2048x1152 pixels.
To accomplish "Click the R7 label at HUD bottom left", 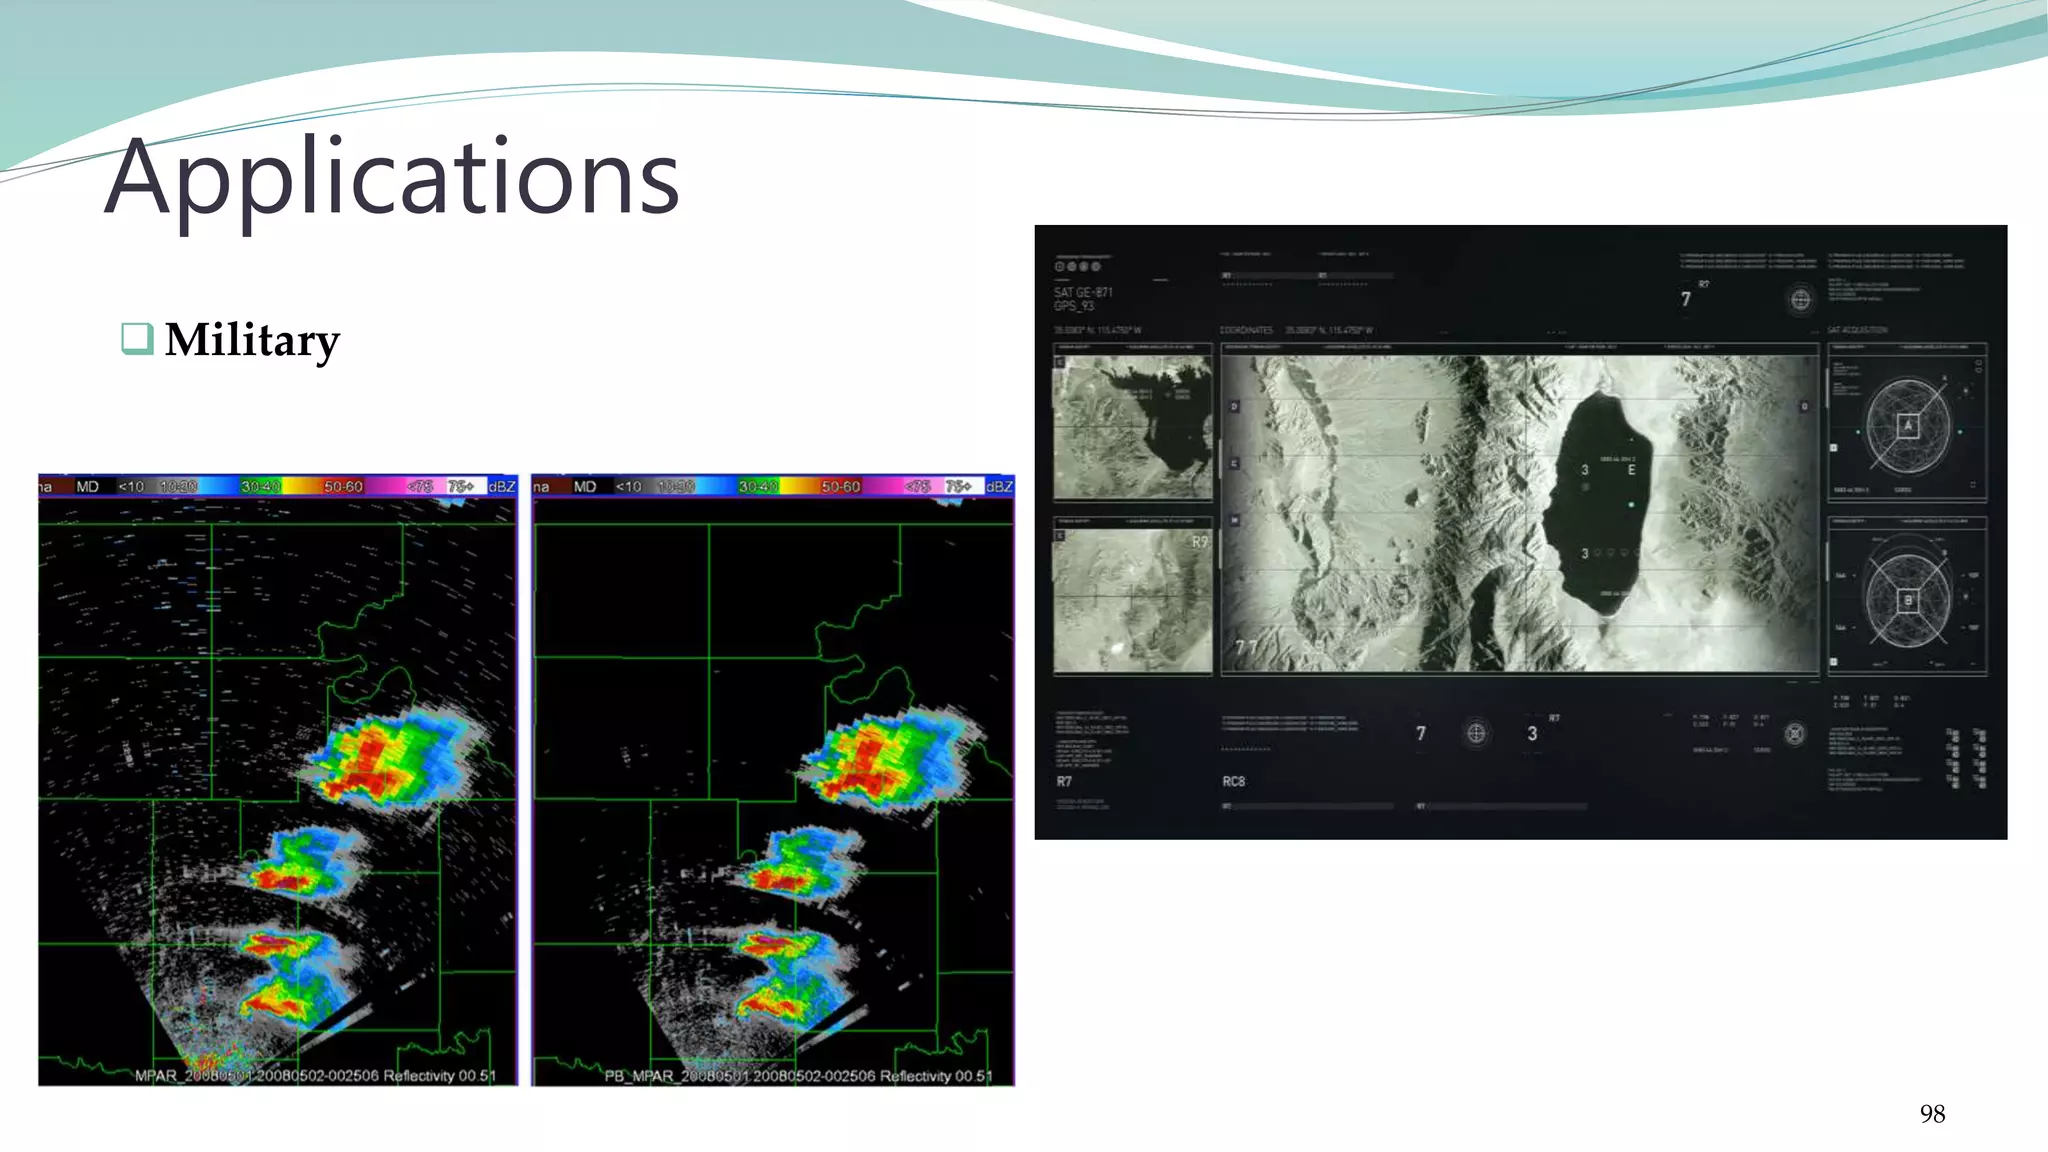I will (1064, 781).
